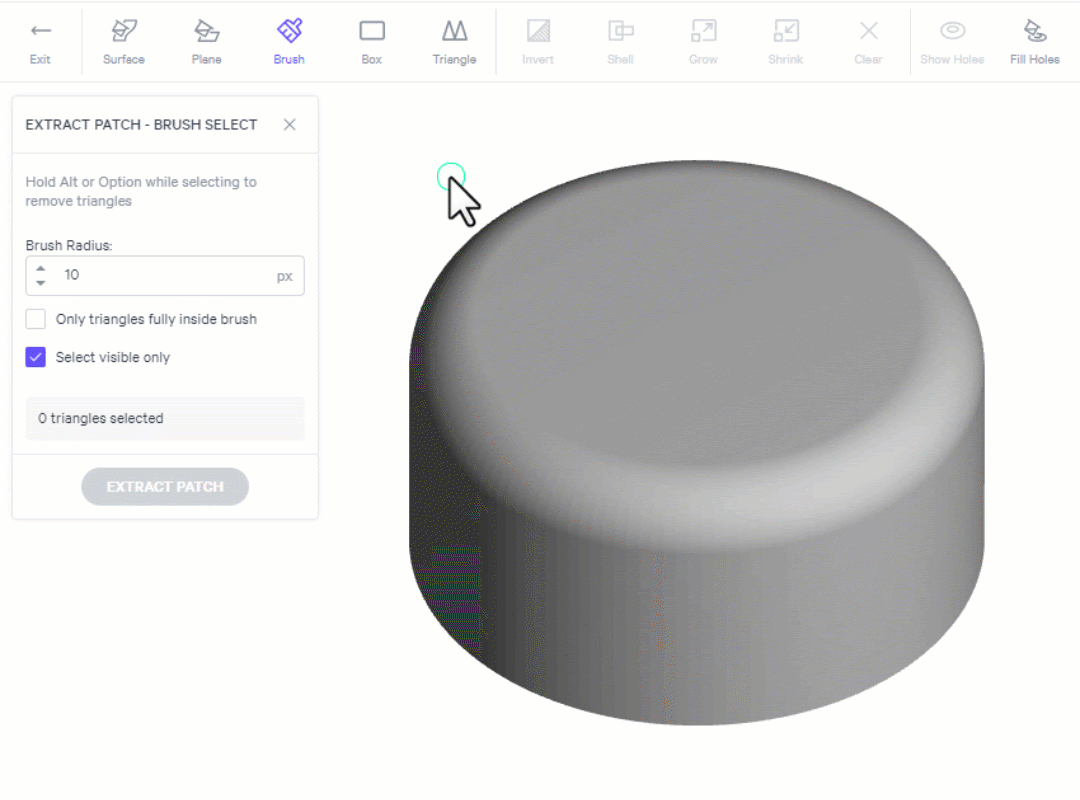Clear the triangle selection

868,32
